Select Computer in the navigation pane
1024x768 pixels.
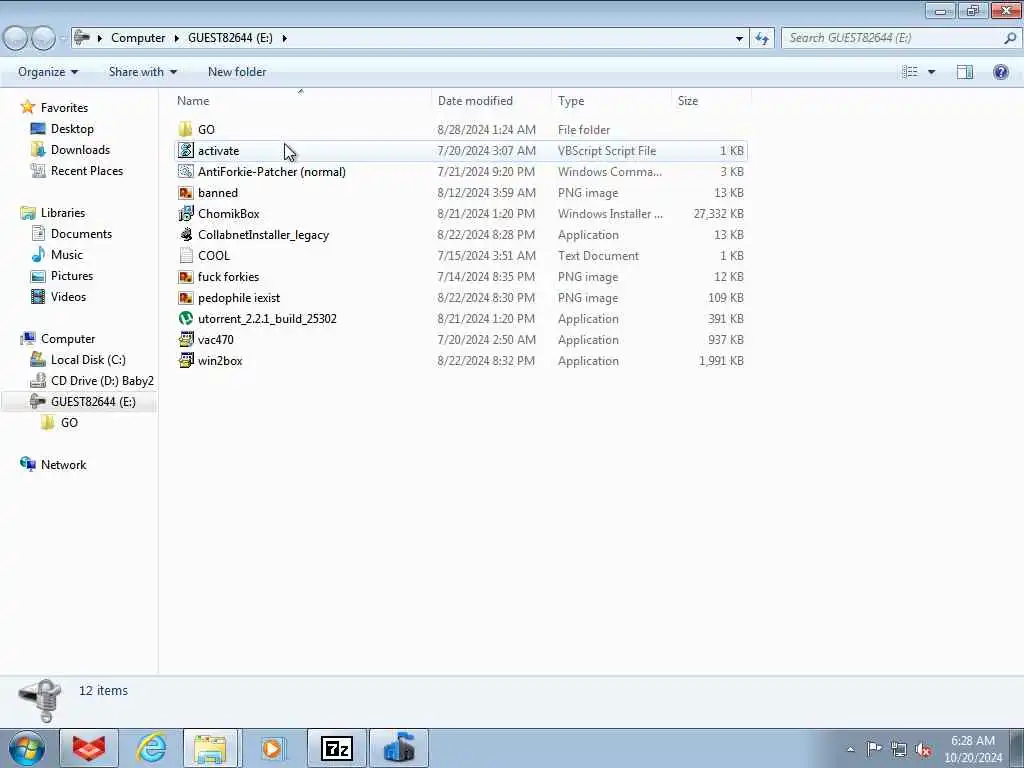[68, 339]
